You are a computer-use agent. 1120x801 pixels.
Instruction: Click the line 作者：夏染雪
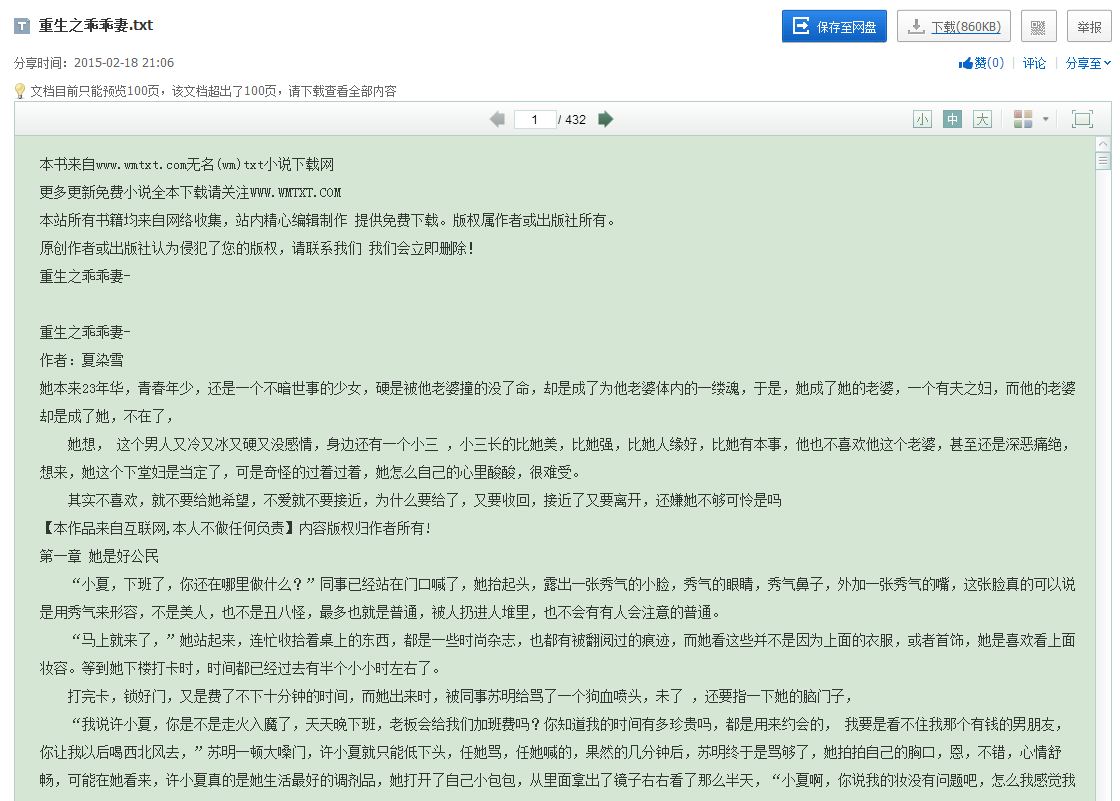(81, 360)
